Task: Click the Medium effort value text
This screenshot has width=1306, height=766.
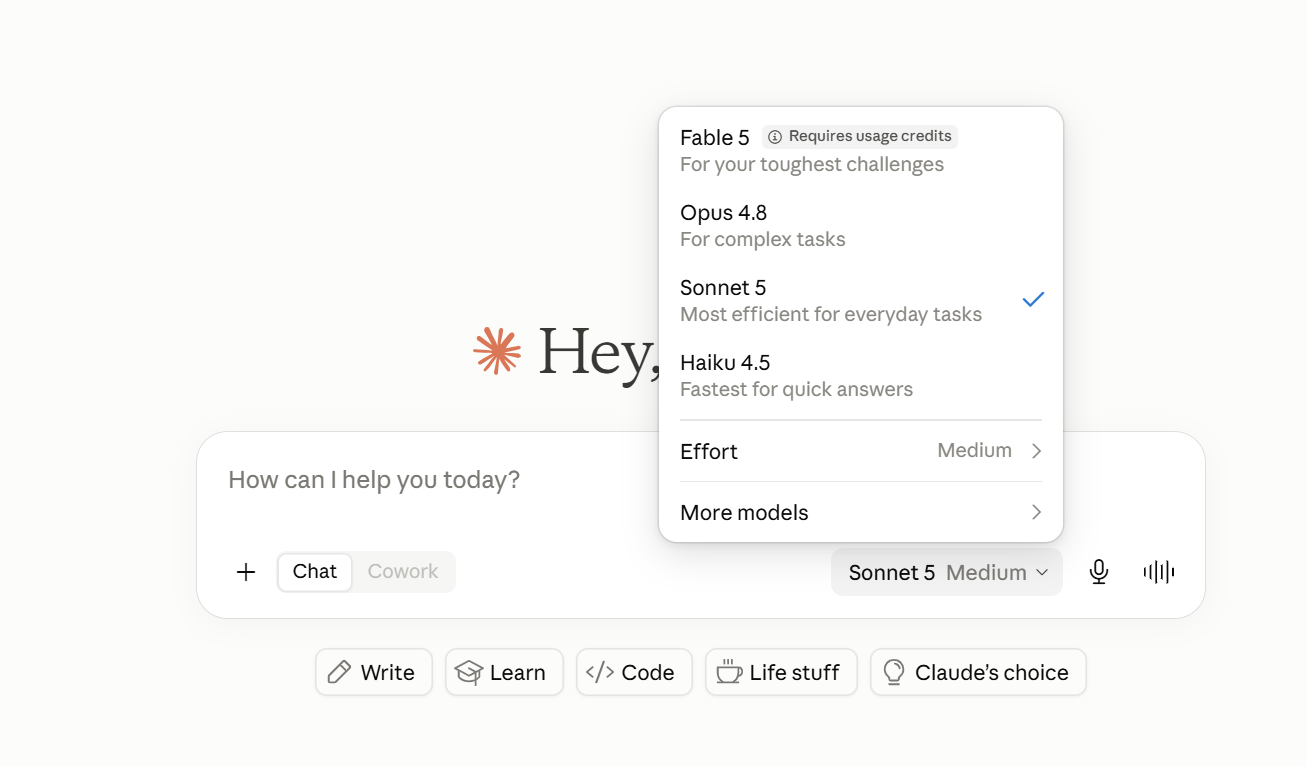Action: [x=975, y=451]
